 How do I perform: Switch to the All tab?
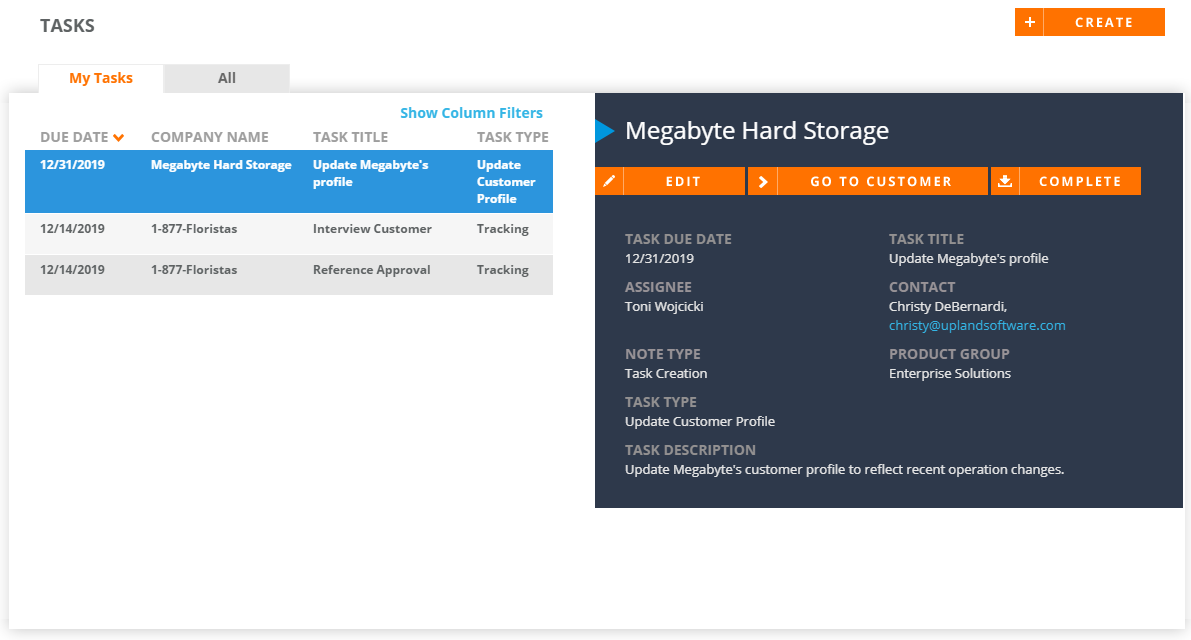[x=226, y=78]
